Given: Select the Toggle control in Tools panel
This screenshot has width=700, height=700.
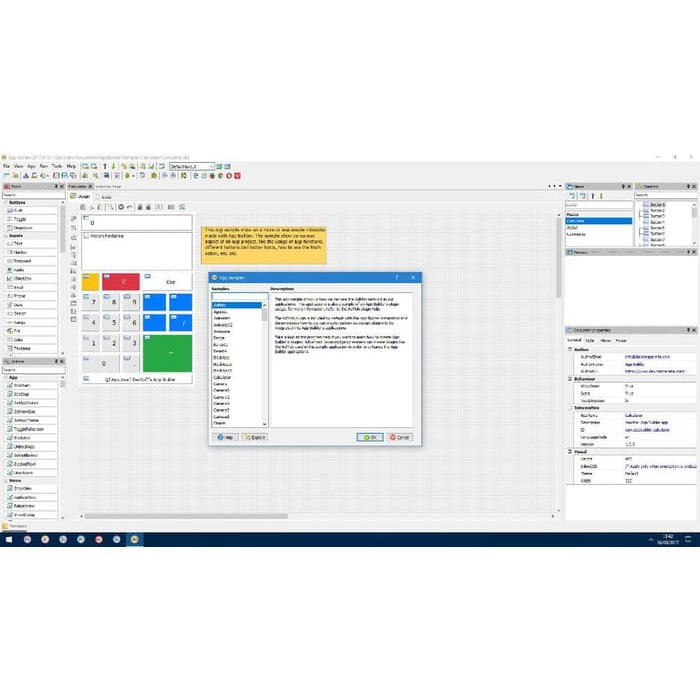Looking at the screenshot, I should click(31, 219).
